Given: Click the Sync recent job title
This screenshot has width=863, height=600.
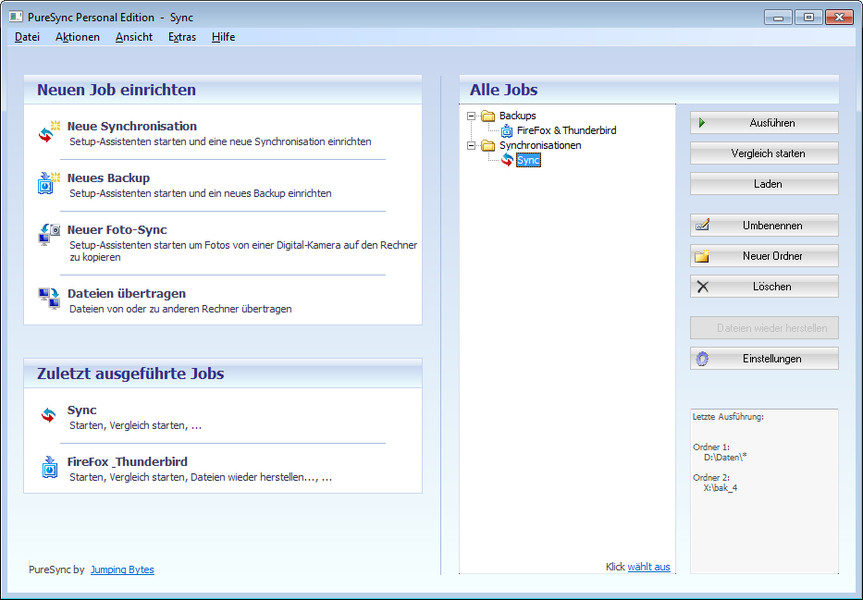Looking at the screenshot, I should pyautogui.click(x=81, y=410).
